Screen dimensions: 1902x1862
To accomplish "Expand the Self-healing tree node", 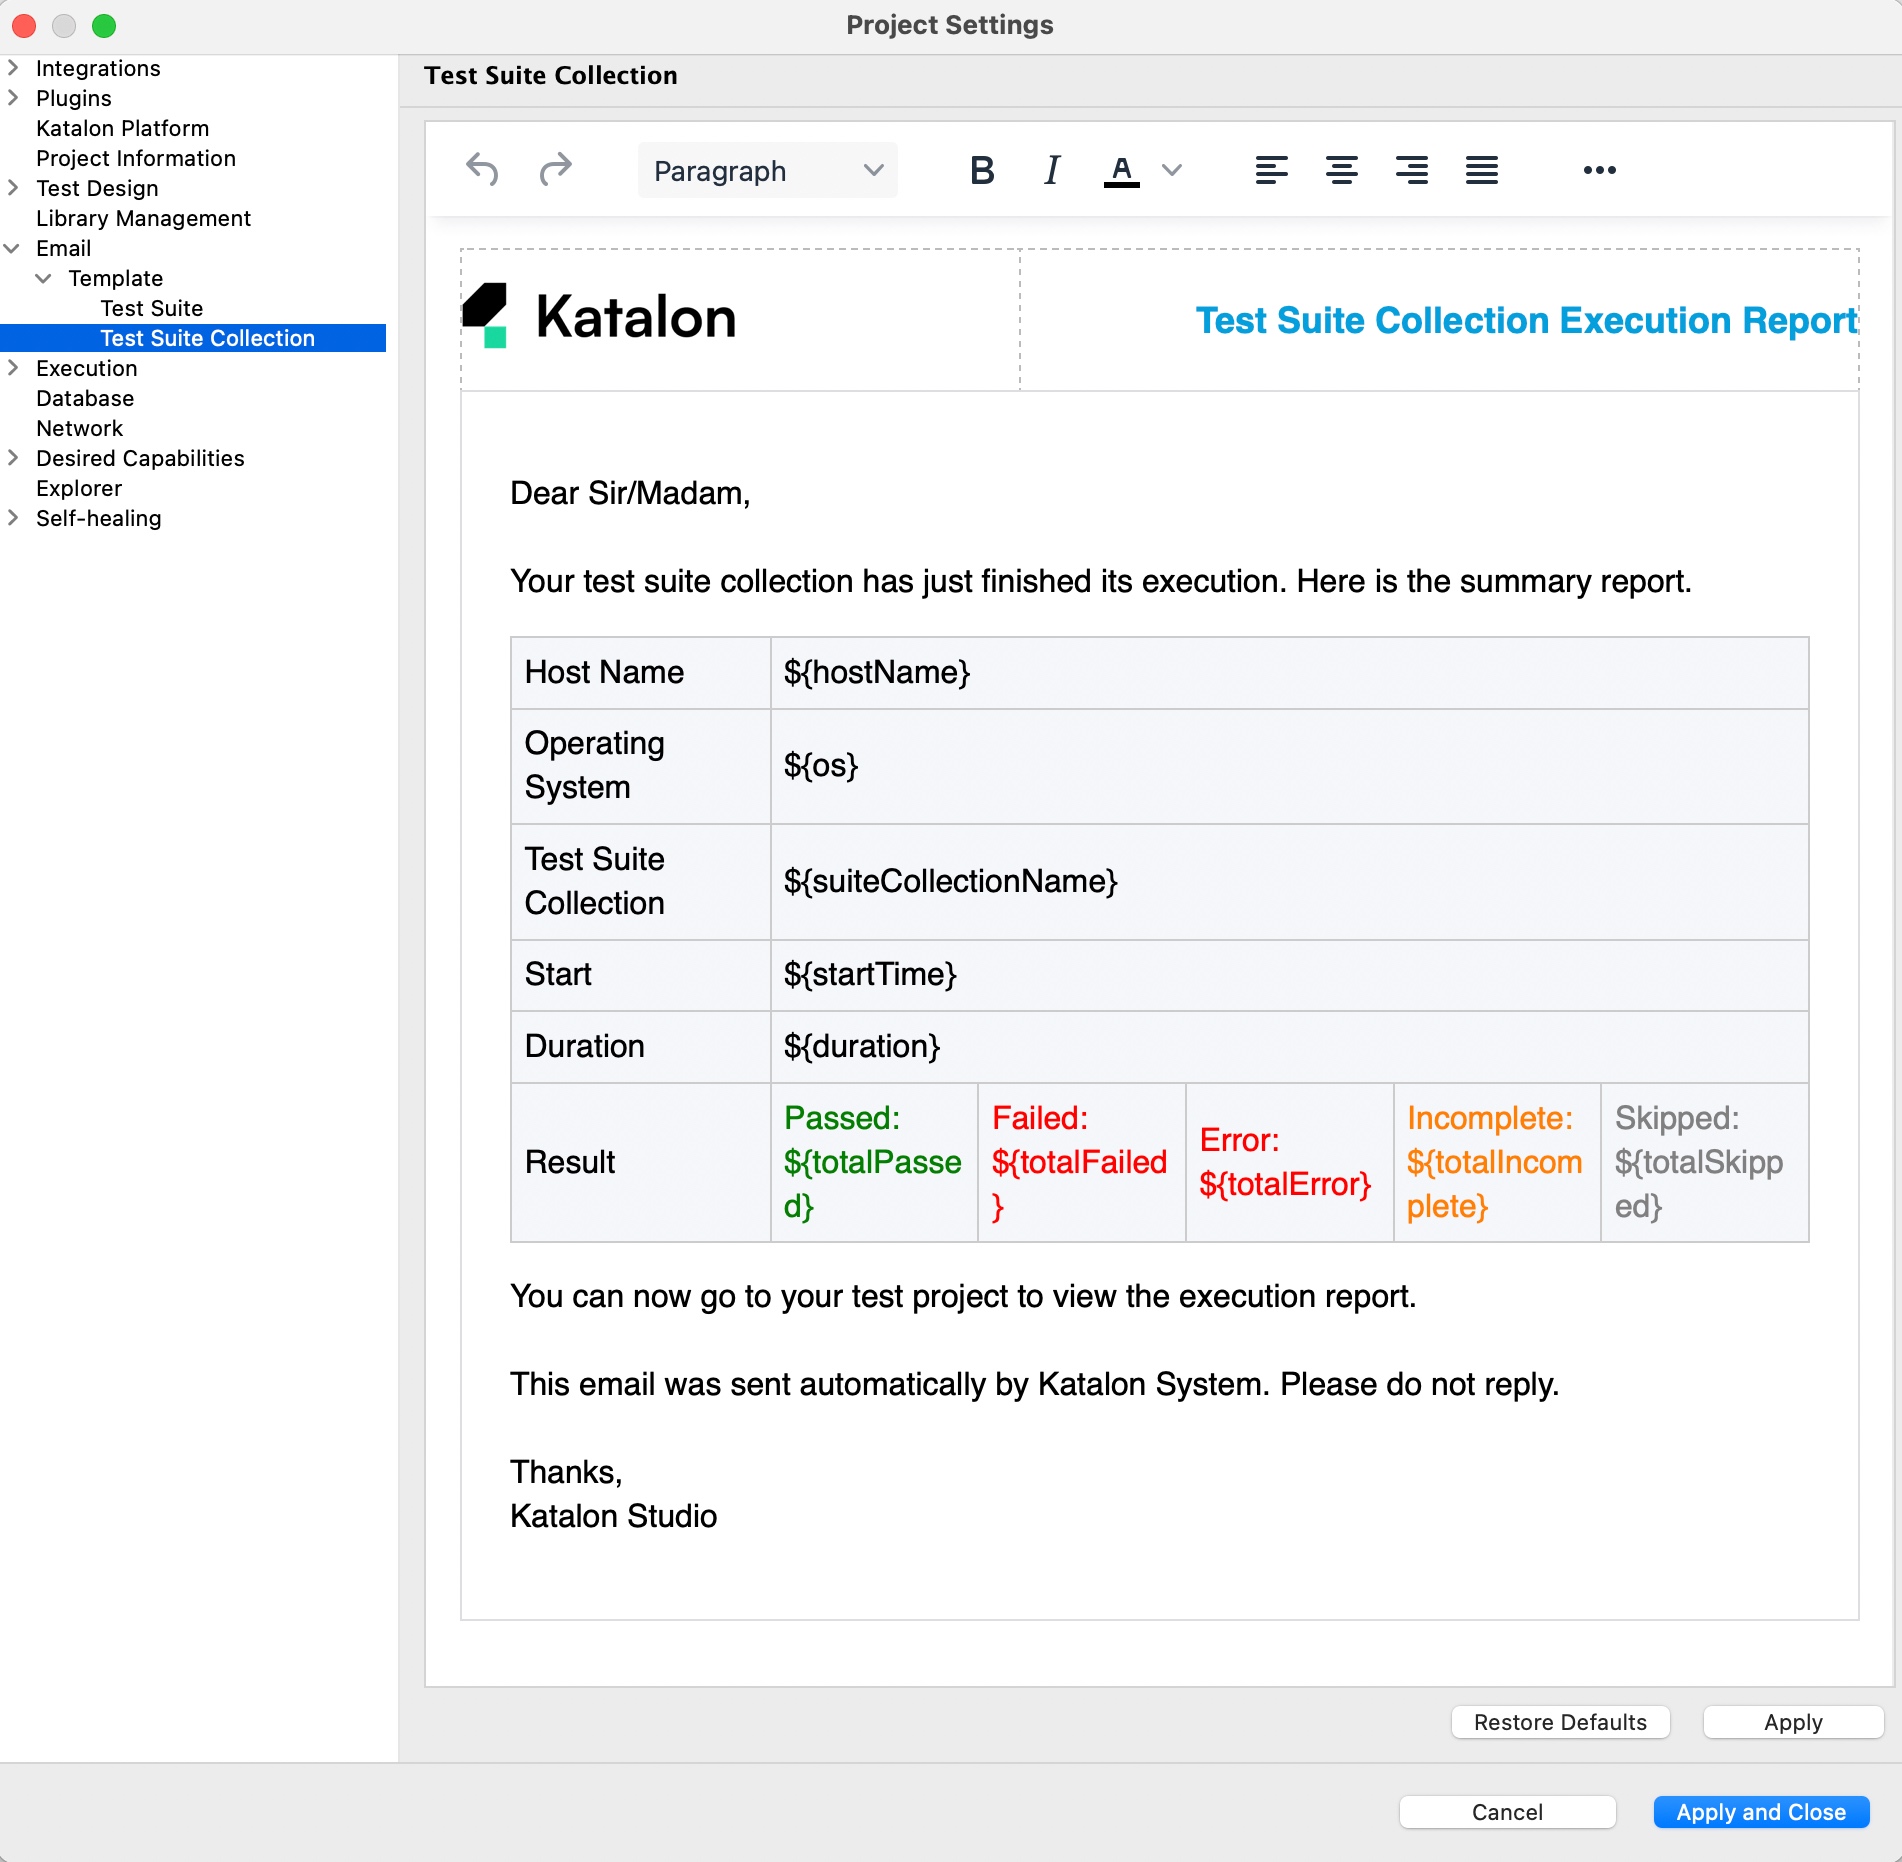I will coord(13,518).
